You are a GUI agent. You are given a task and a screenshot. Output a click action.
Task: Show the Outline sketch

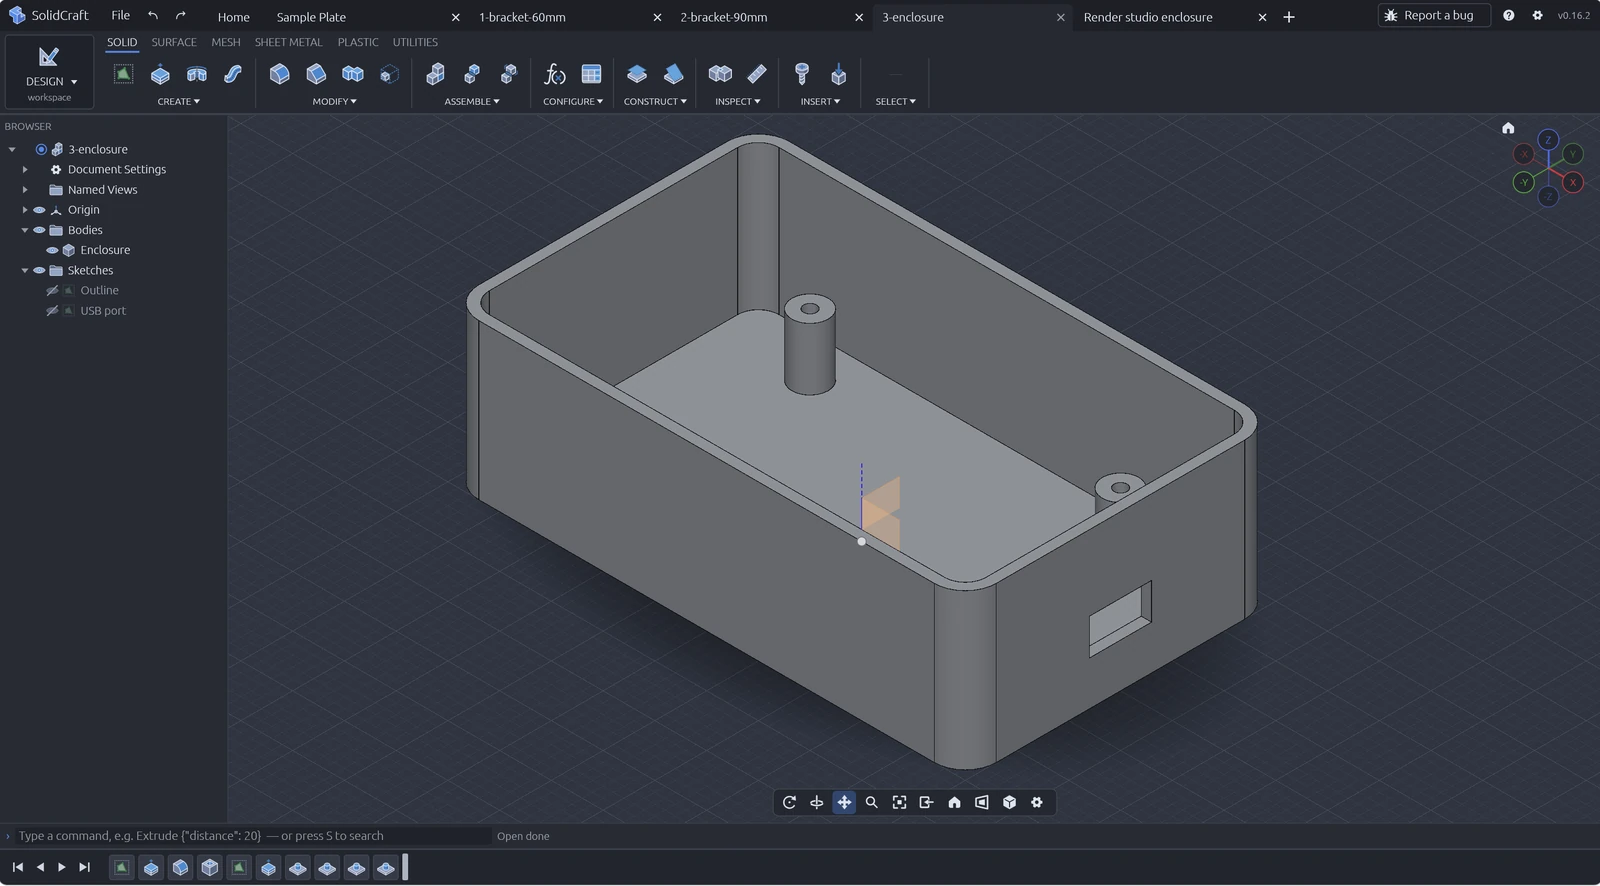click(52, 290)
